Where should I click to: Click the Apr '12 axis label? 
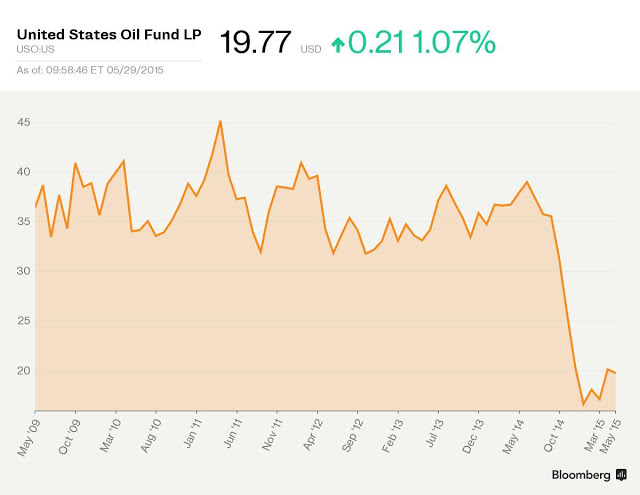(x=312, y=435)
